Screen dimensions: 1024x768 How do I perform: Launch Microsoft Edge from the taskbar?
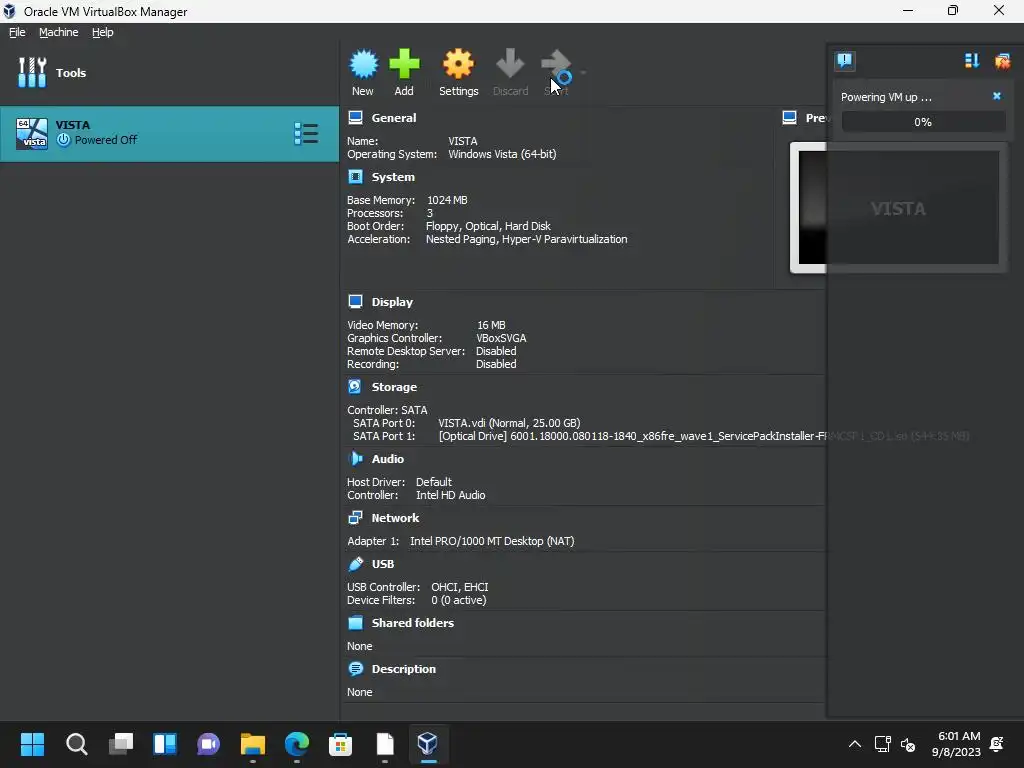[x=296, y=744]
